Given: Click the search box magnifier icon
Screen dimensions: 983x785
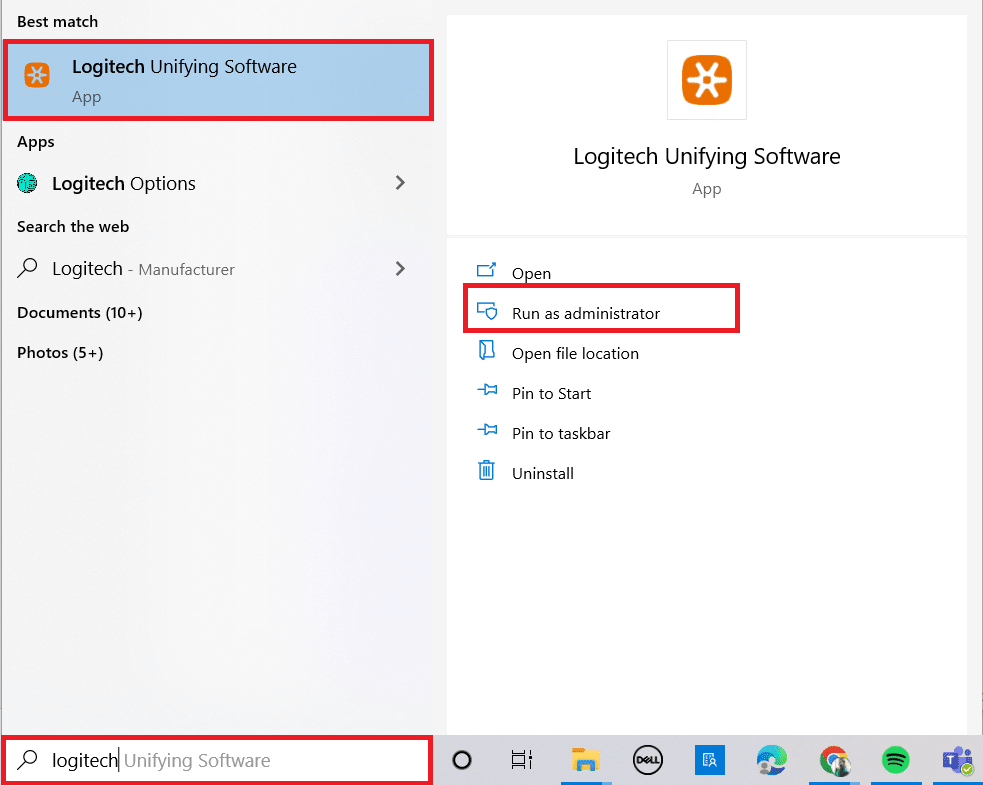Looking at the screenshot, I should coord(27,759).
